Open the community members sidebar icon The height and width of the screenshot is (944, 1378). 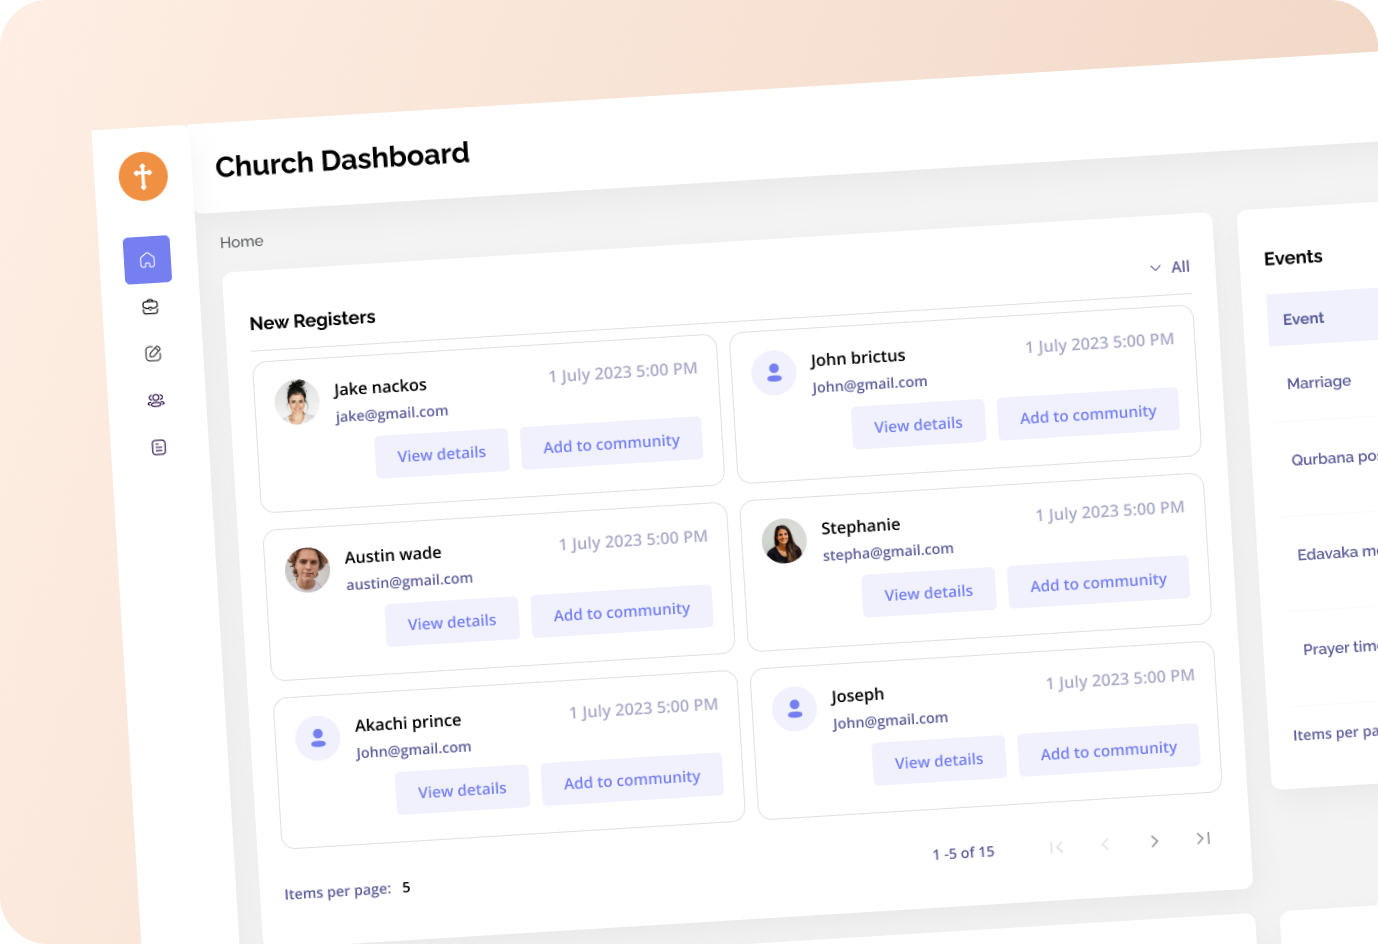[x=156, y=400]
